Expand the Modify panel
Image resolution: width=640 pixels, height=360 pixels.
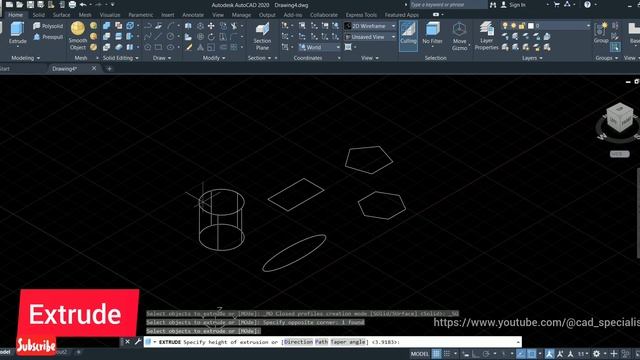214,58
